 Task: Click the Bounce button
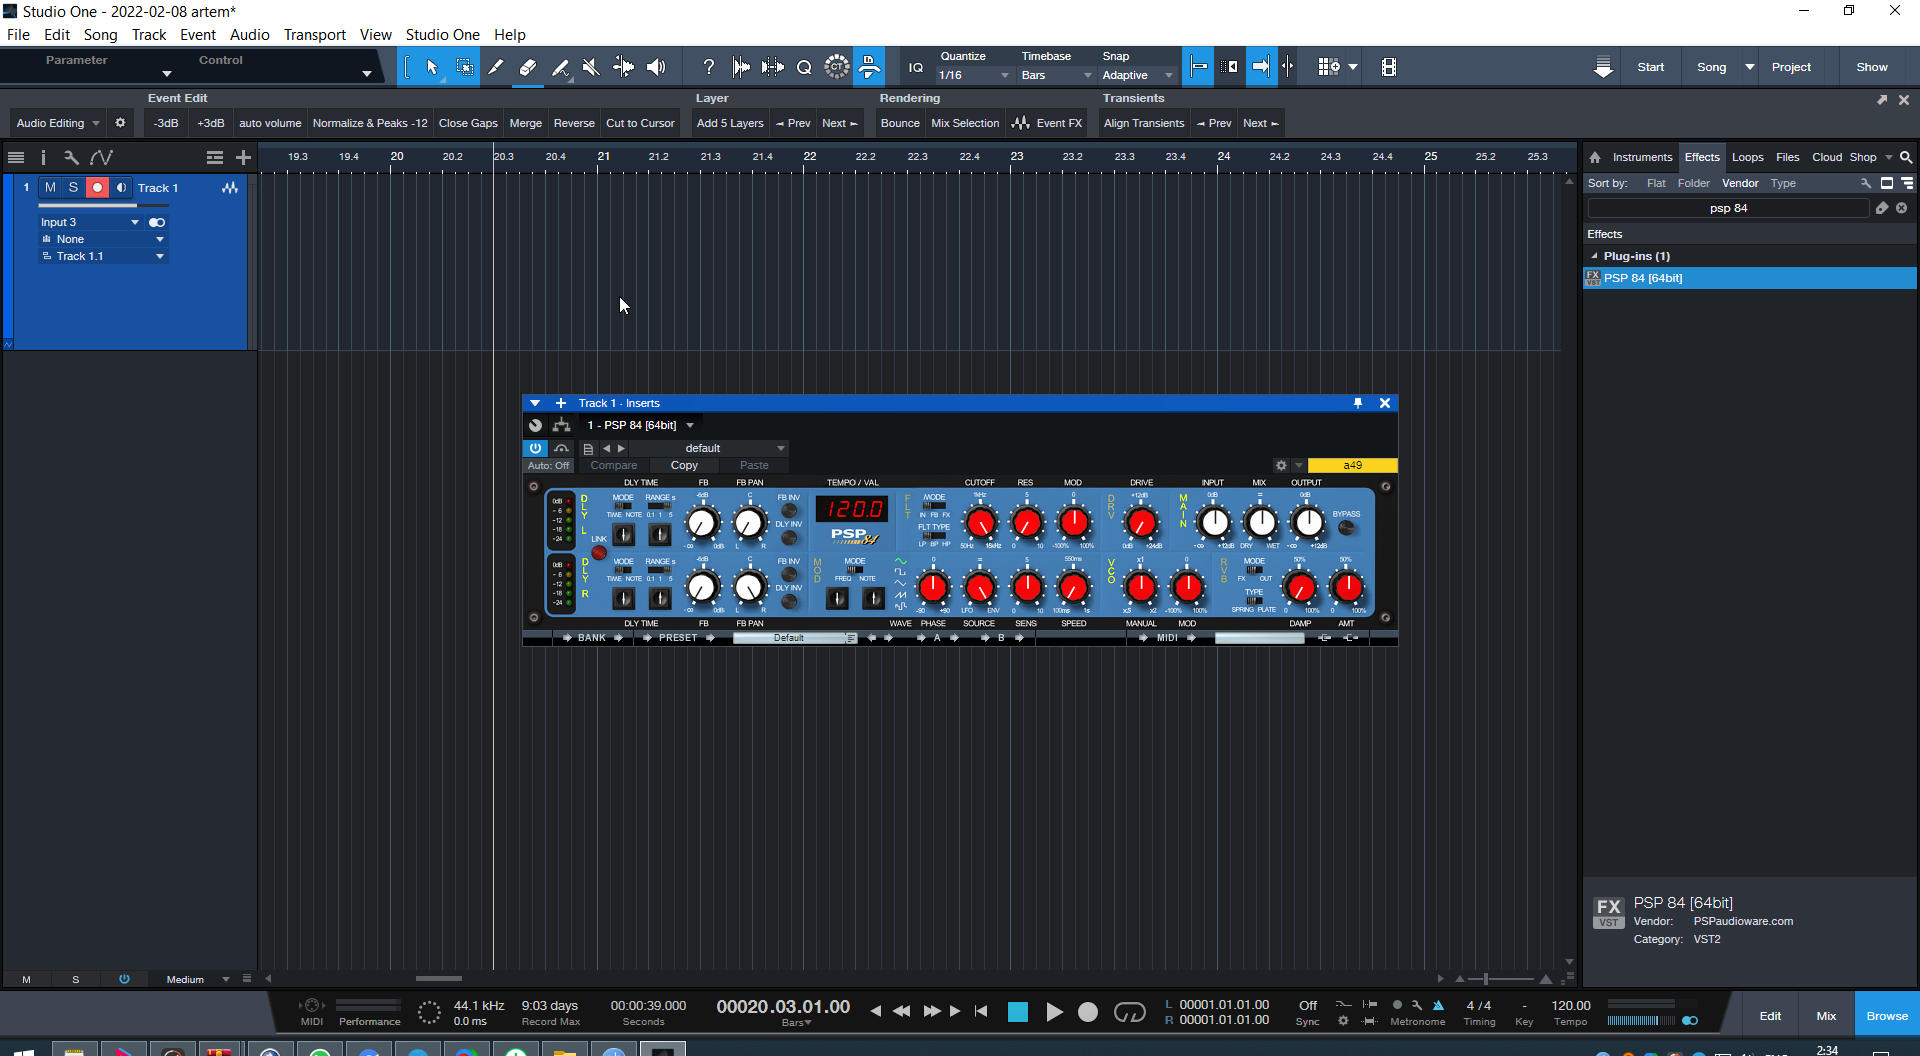(x=900, y=123)
